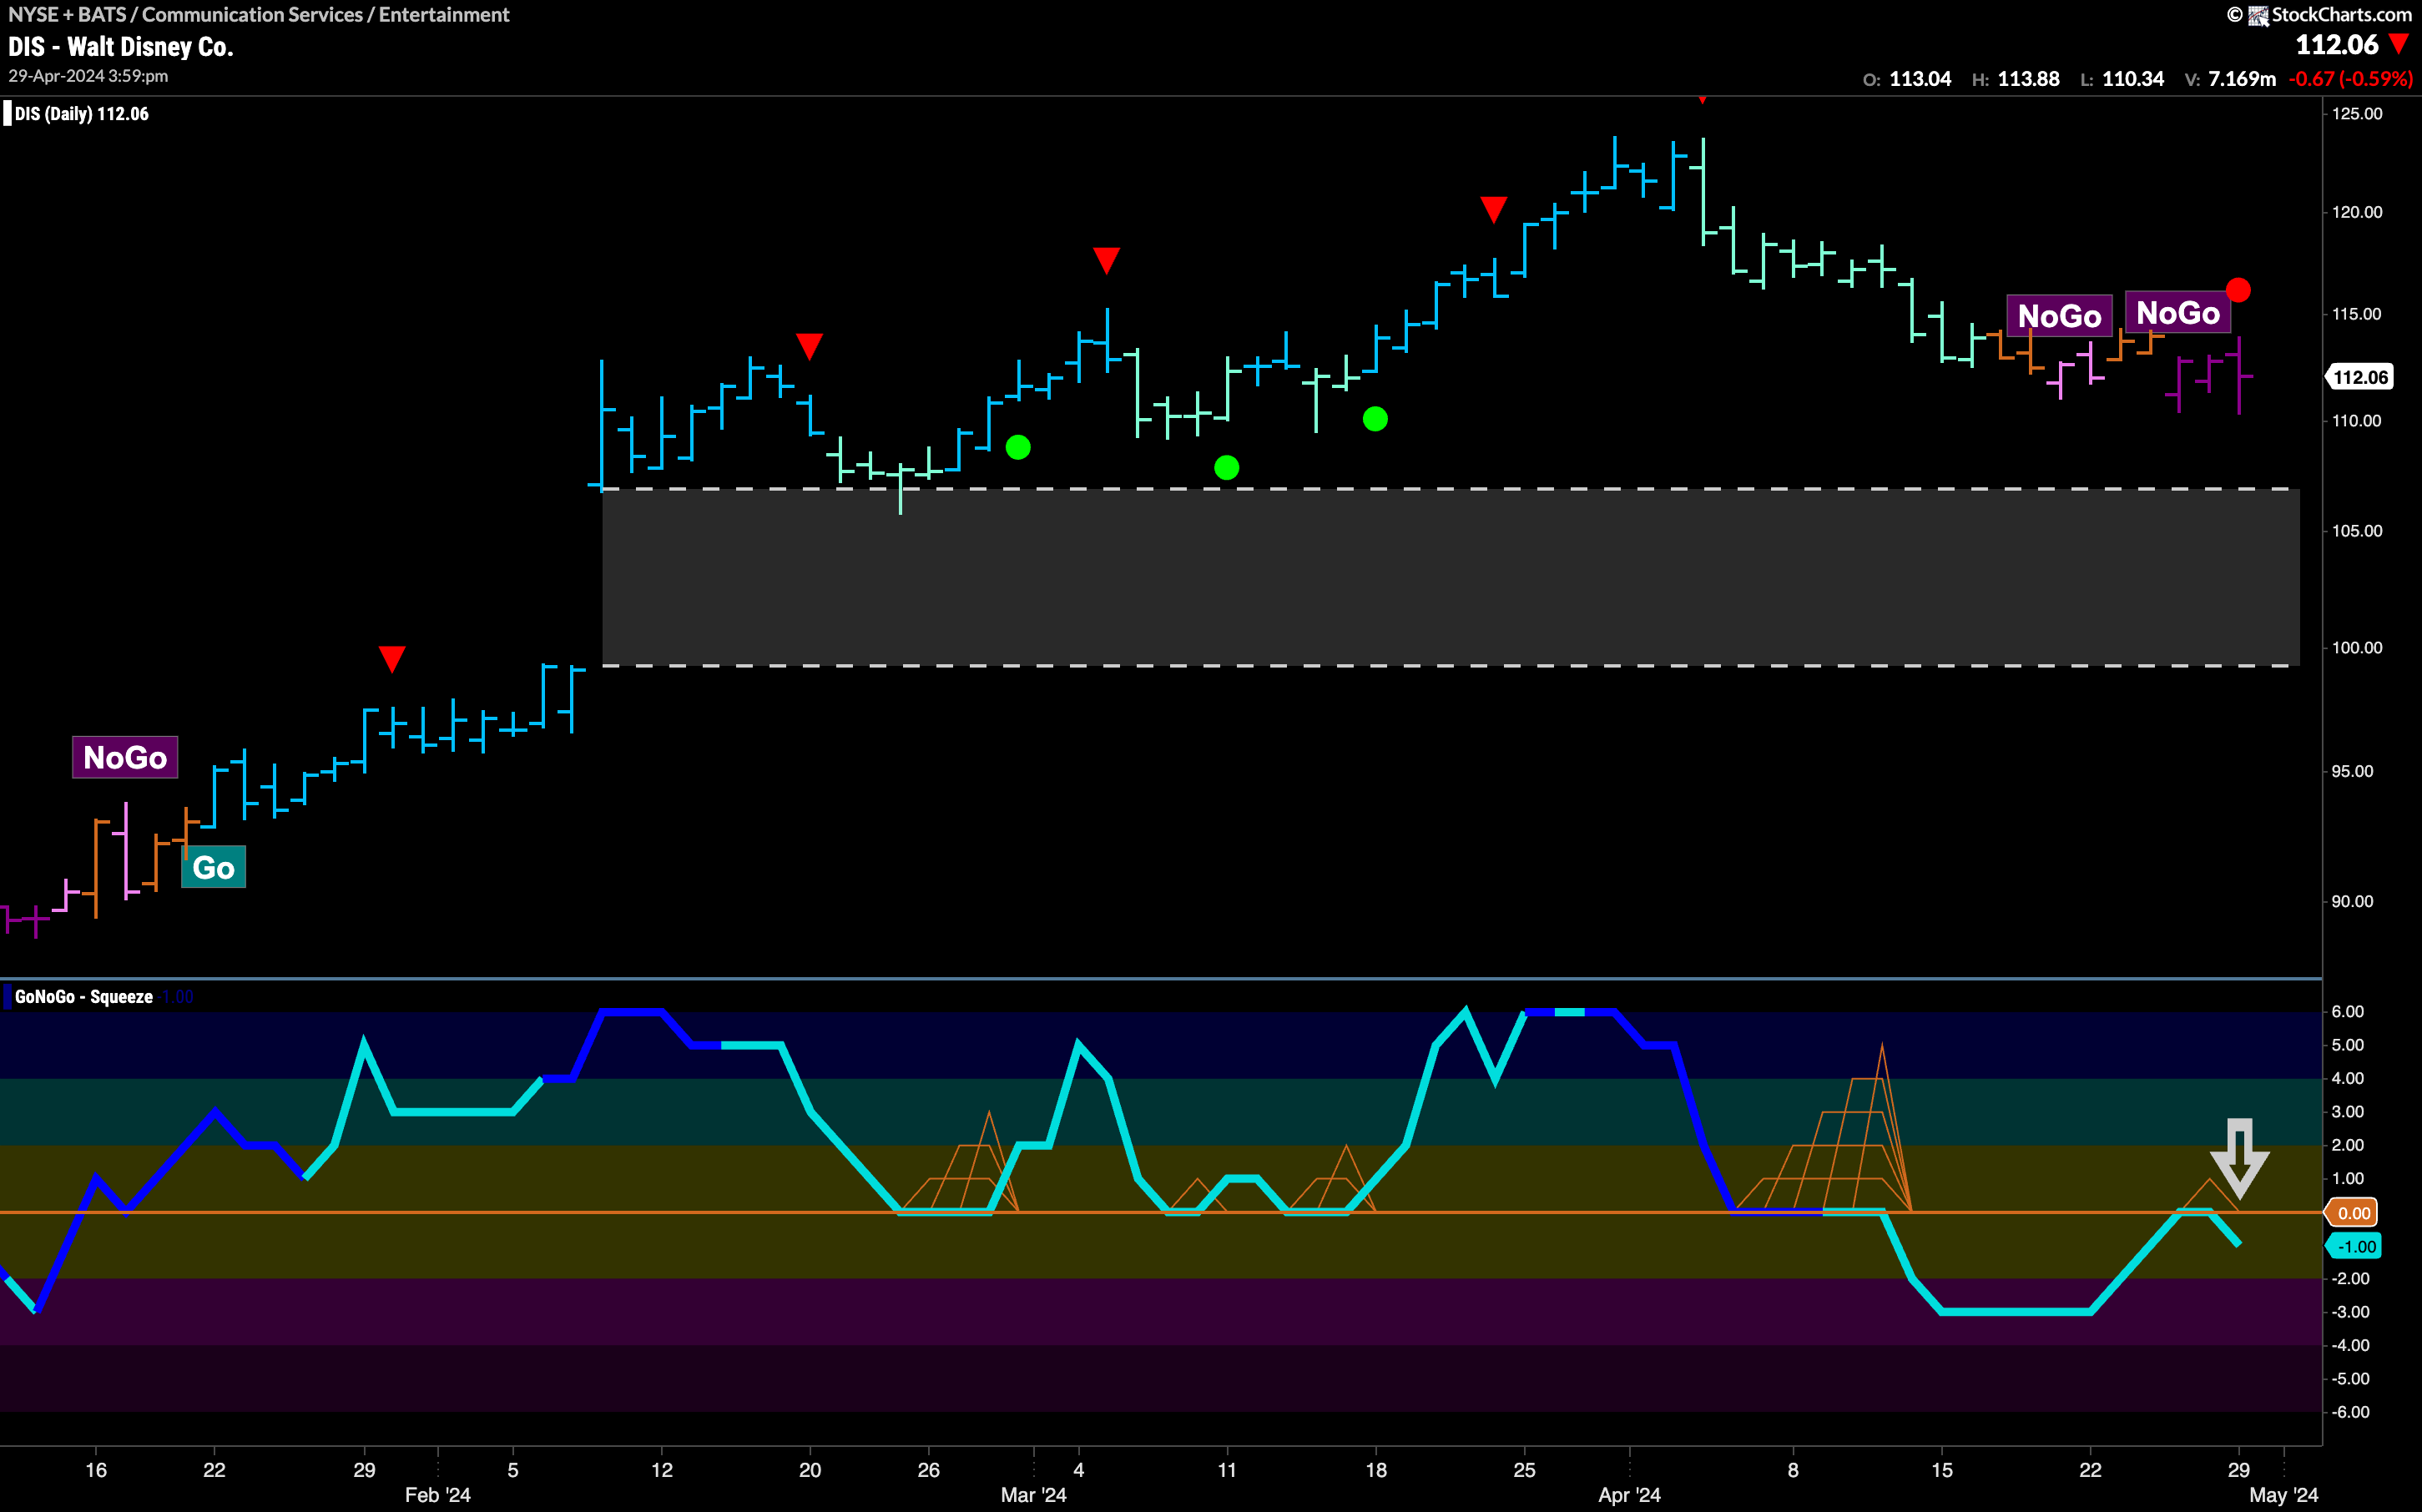
Task: Click the date label 16 on time axis
Action: [x=96, y=1470]
